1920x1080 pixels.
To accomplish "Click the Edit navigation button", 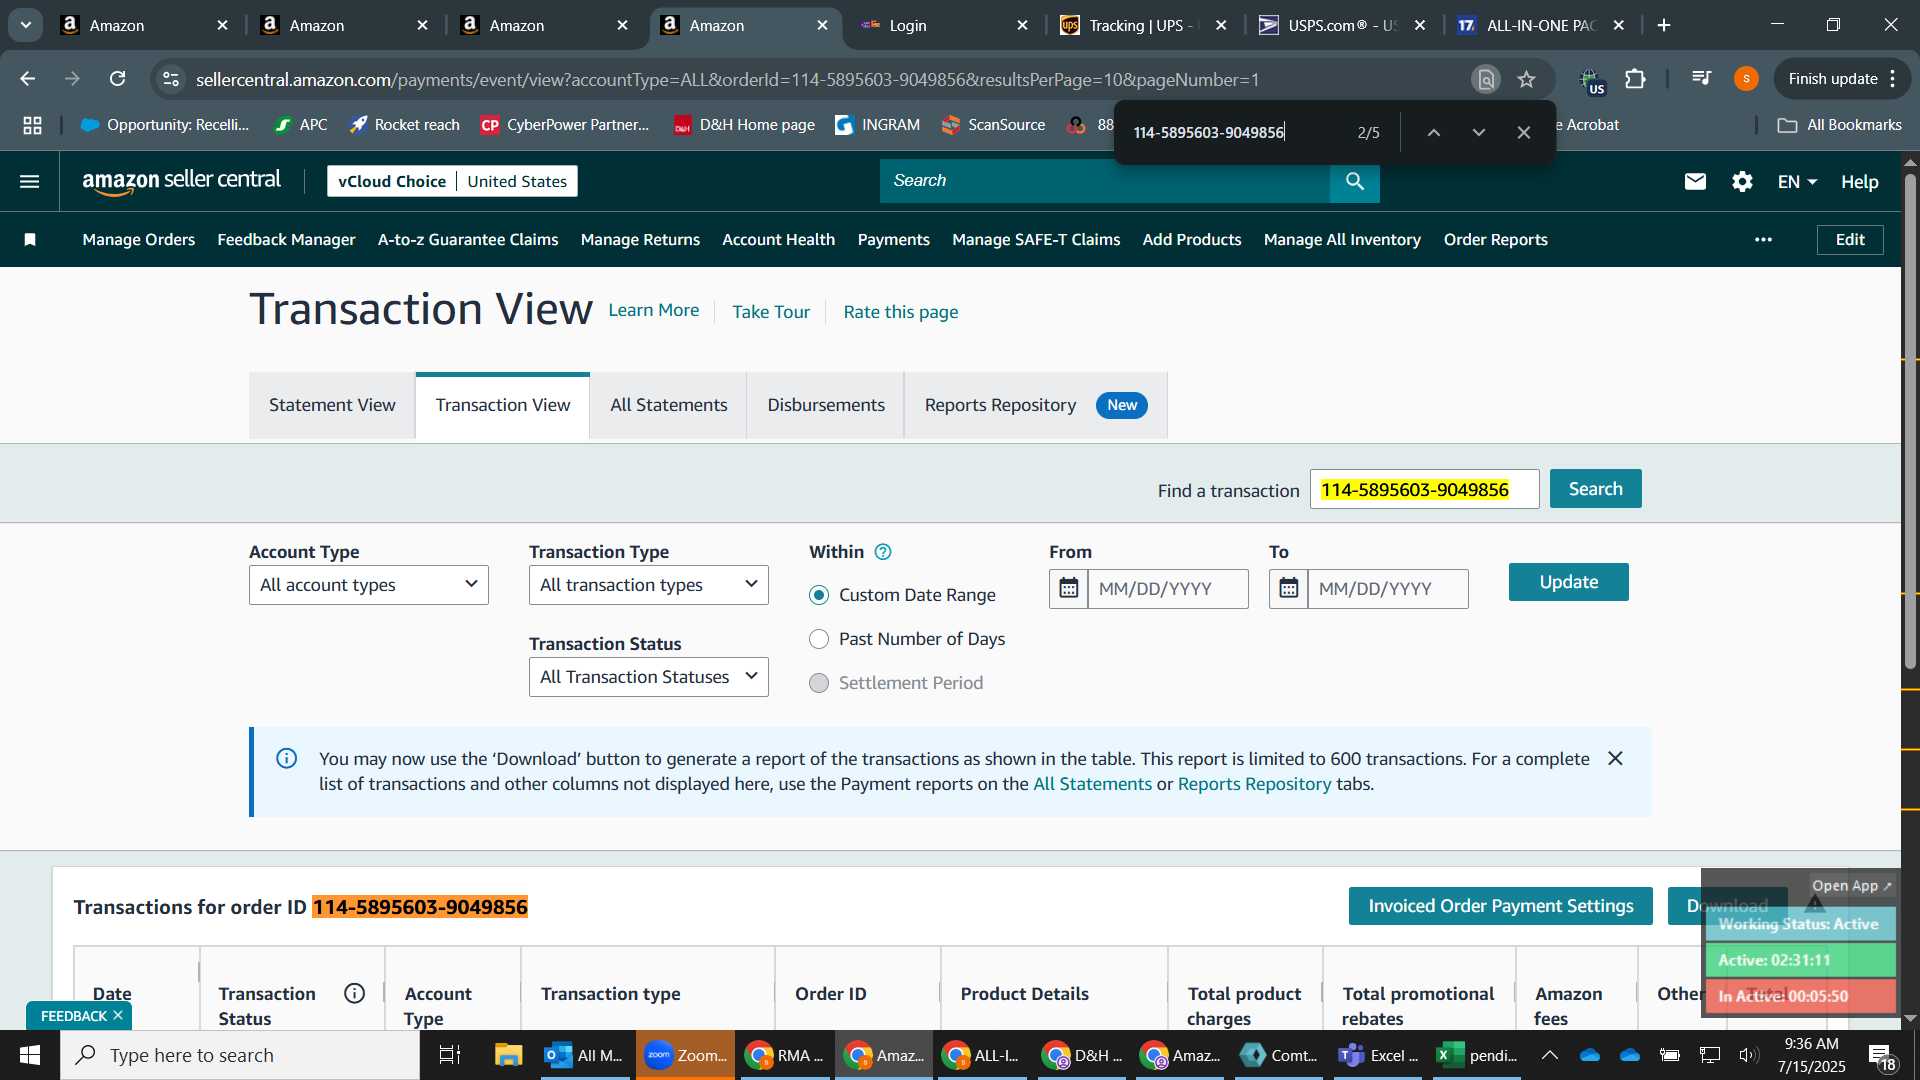I will [1849, 239].
